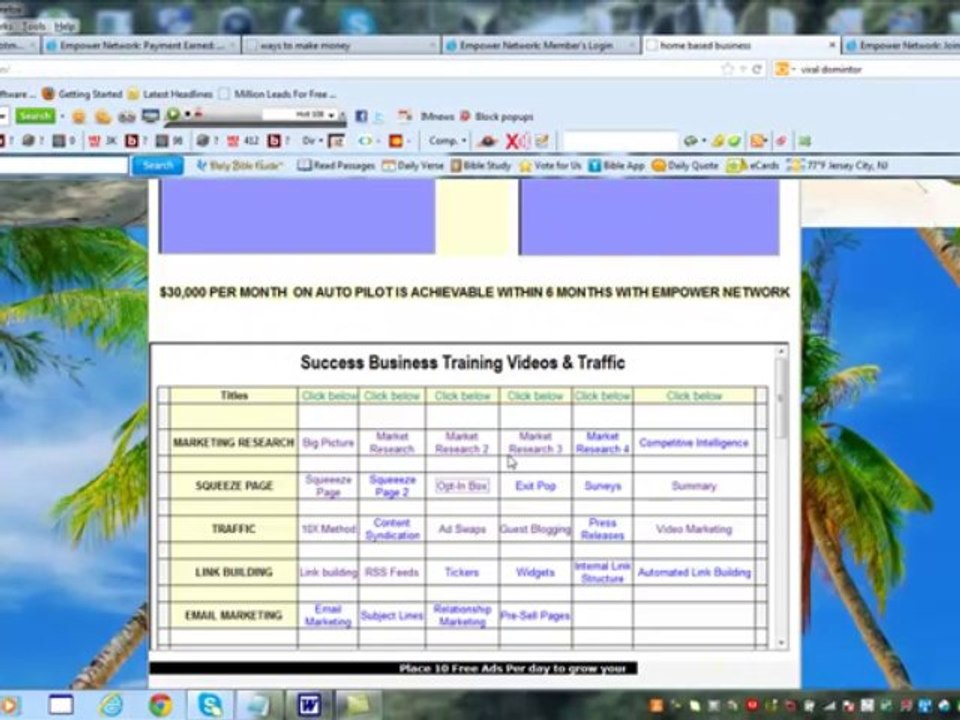Open Million Leads For Free bookmark

277,94
